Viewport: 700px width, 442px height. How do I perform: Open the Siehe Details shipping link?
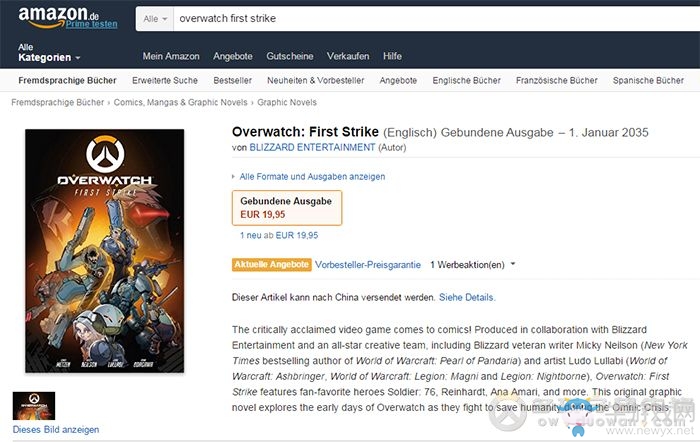coord(467,297)
